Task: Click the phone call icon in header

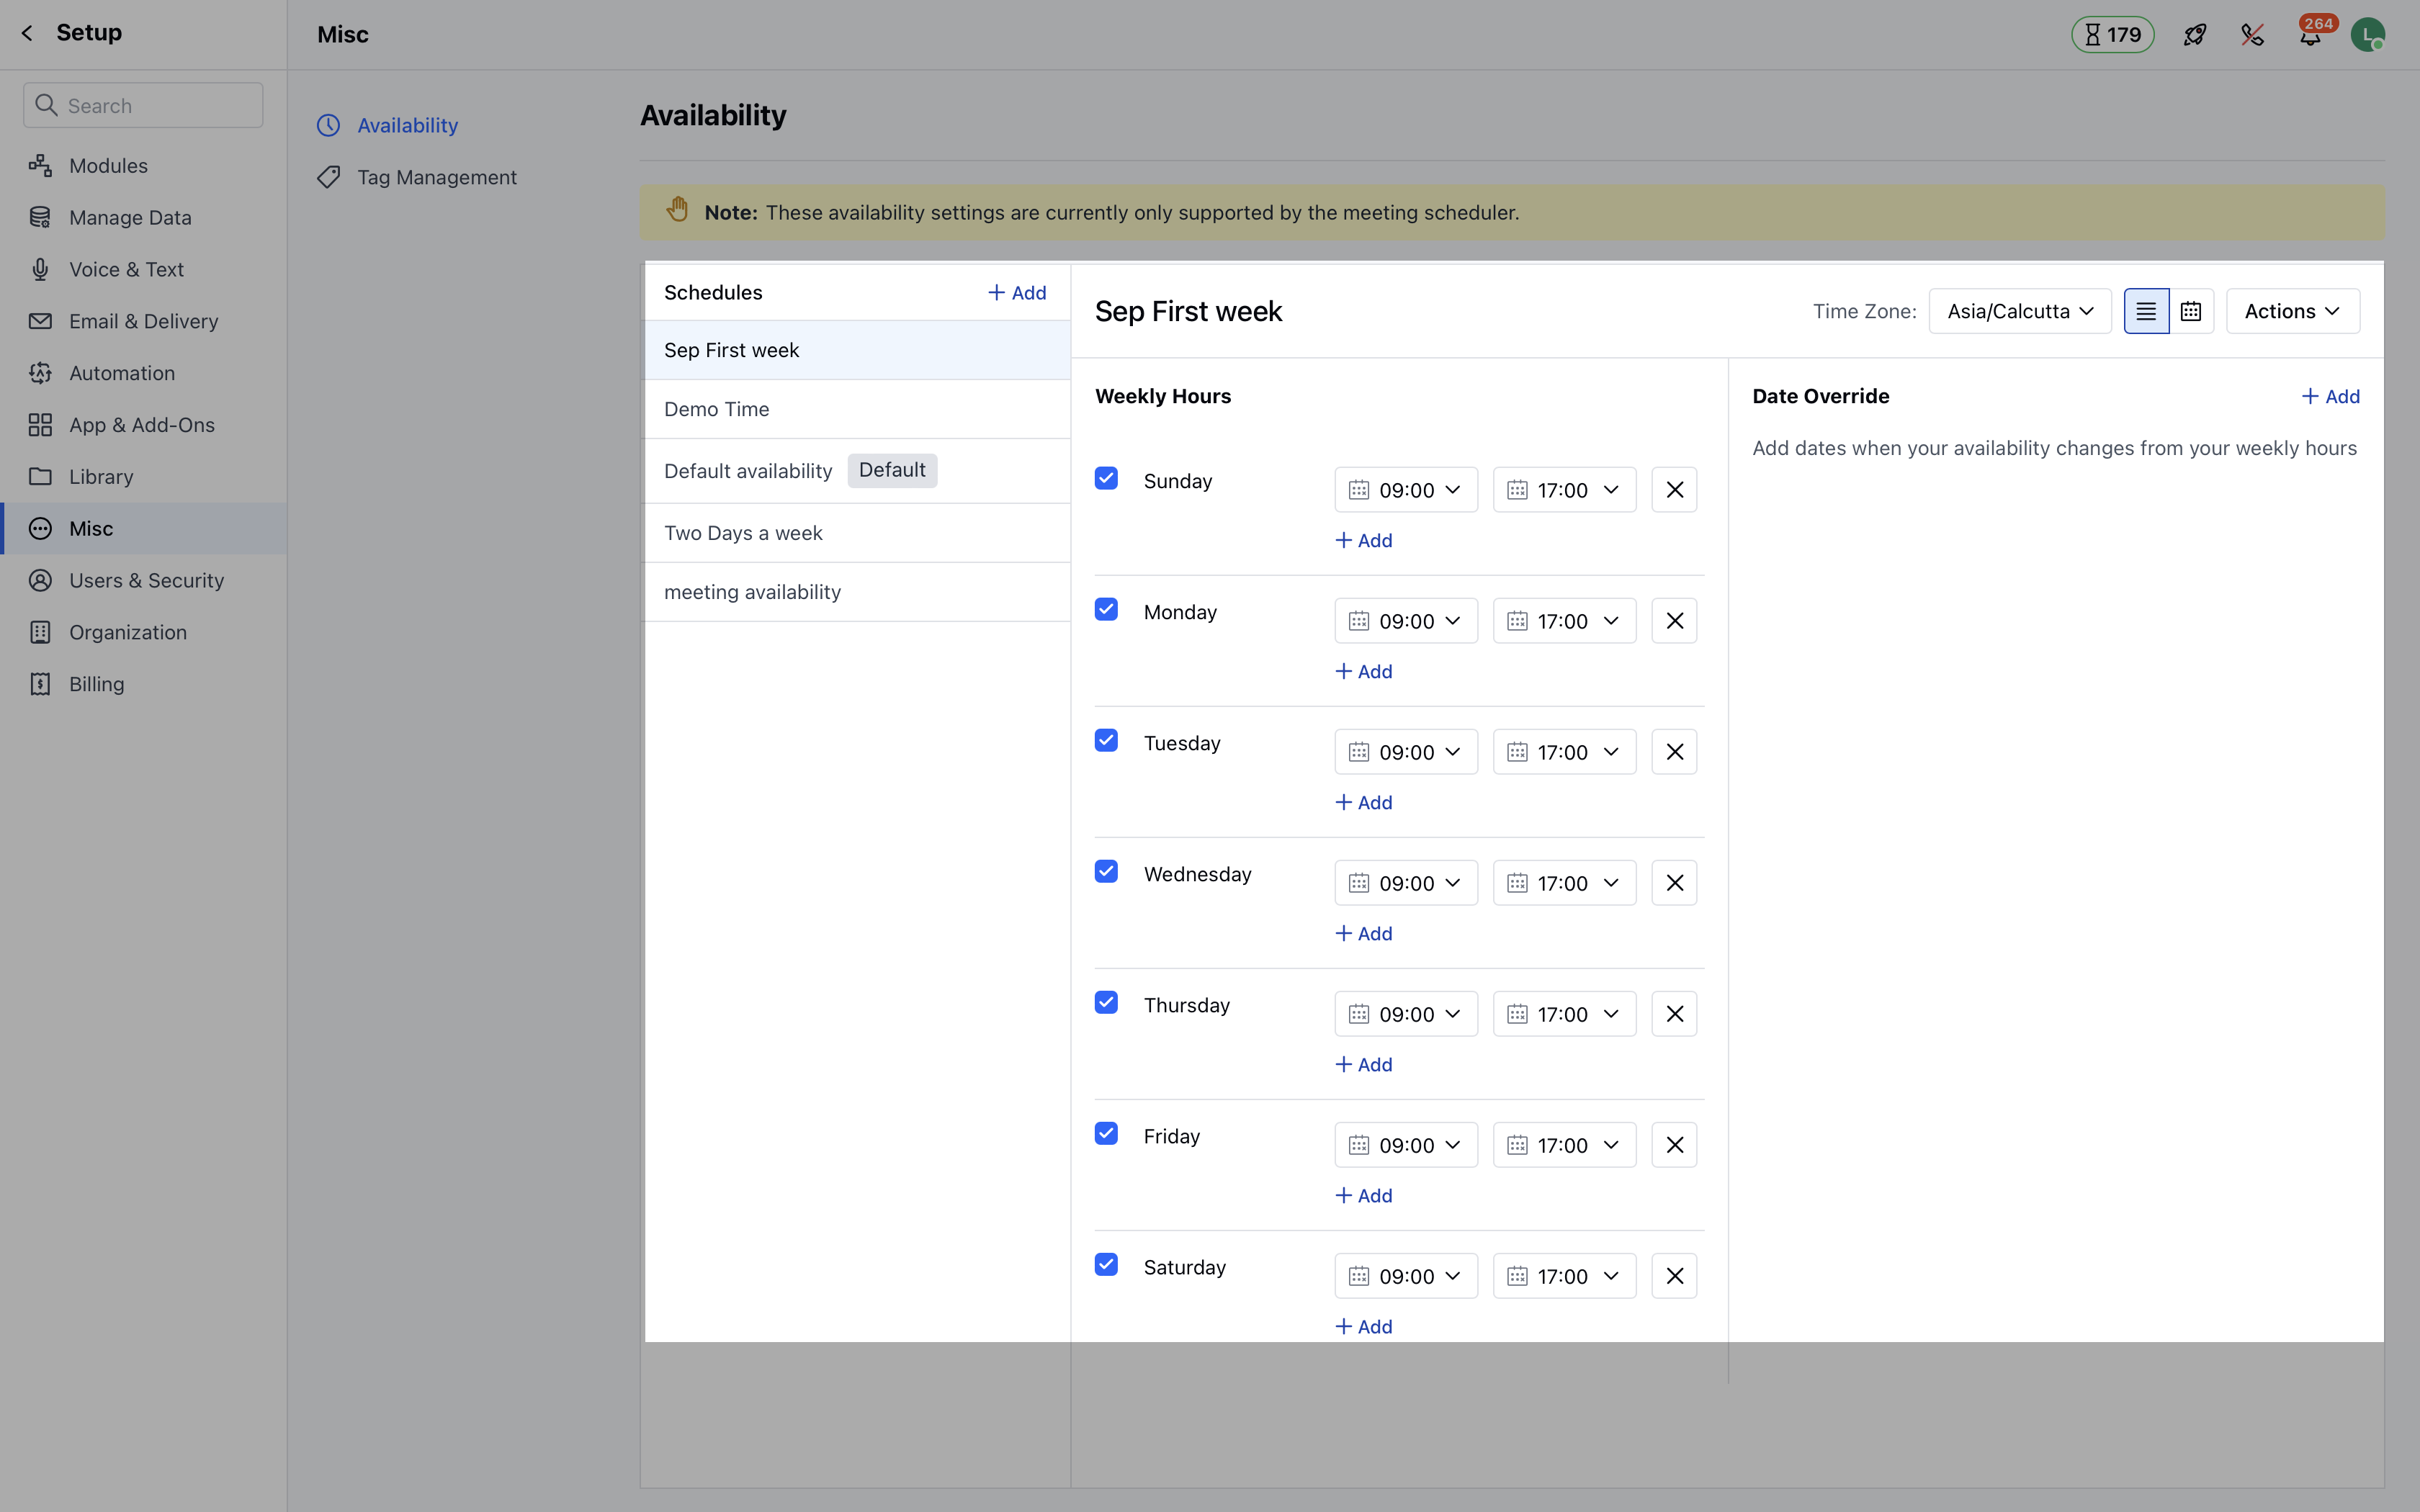Action: click(2252, 35)
